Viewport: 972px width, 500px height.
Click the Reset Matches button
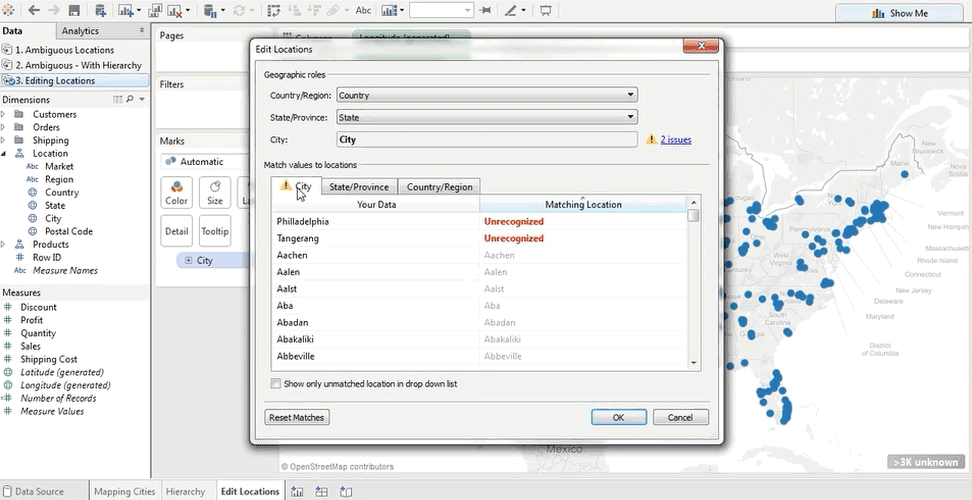point(297,417)
